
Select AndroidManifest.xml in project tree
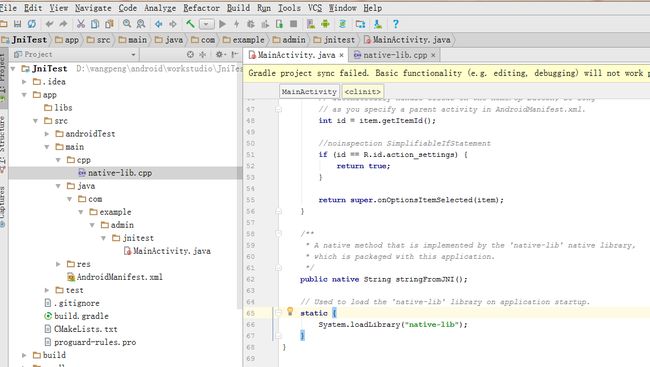pyautogui.click(x=115, y=277)
